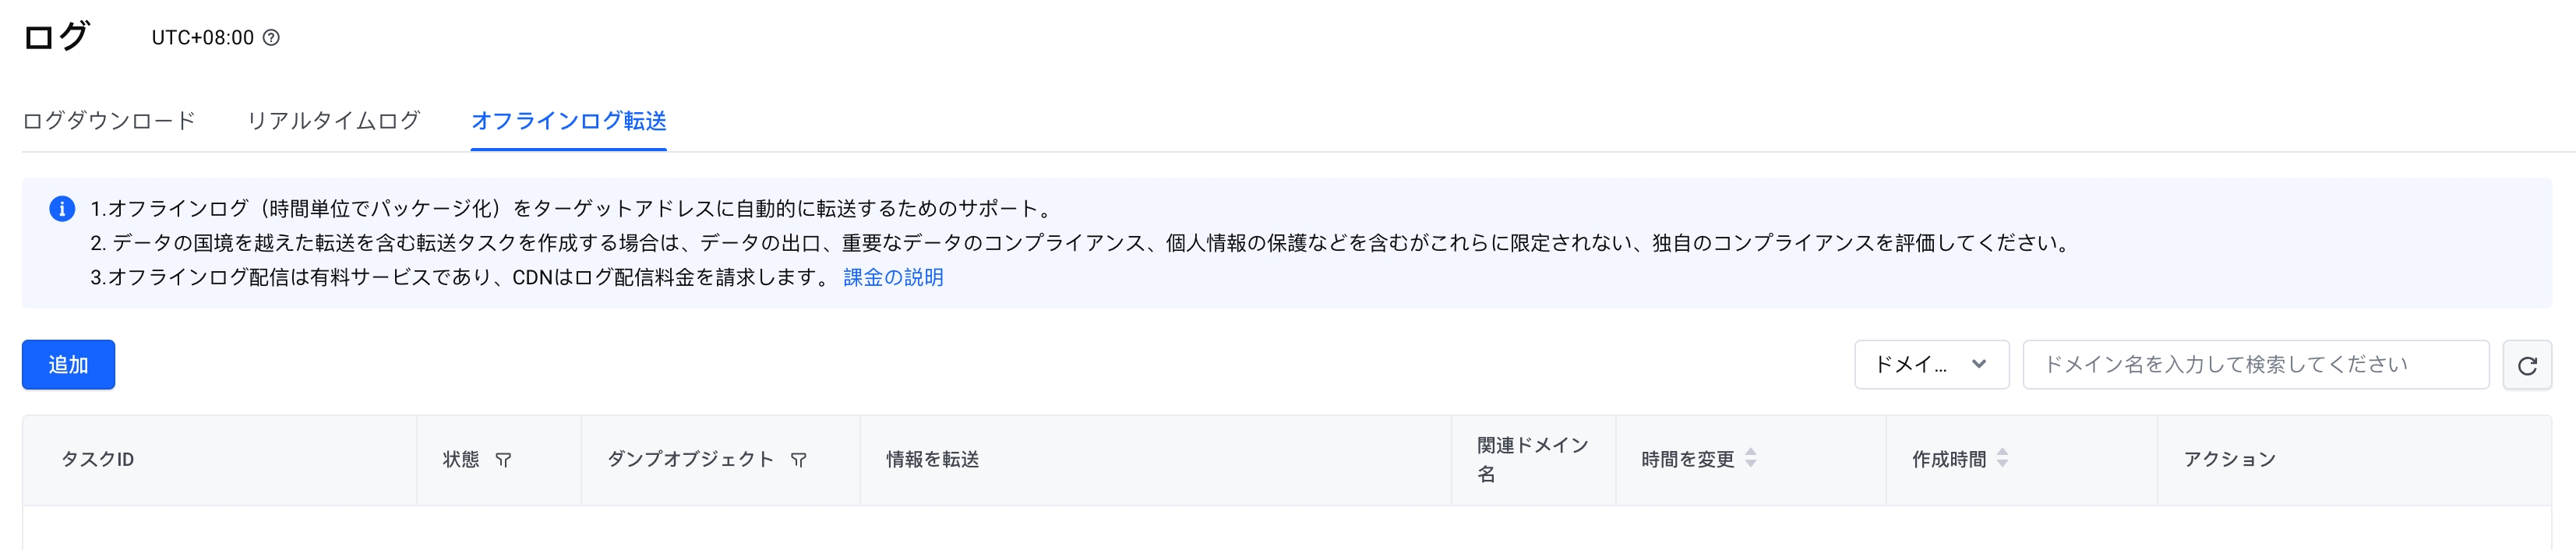Image resolution: width=2576 pixels, height=550 pixels.
Task: Click the 関連ドメイン名 column header
Action: (x=1532, y=460)
